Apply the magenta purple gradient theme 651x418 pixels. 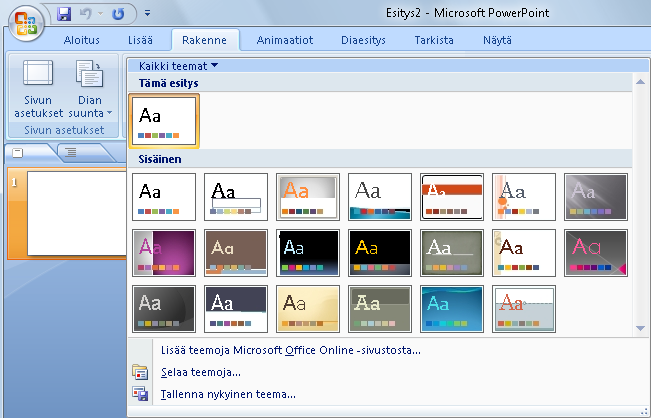point(164,253)
